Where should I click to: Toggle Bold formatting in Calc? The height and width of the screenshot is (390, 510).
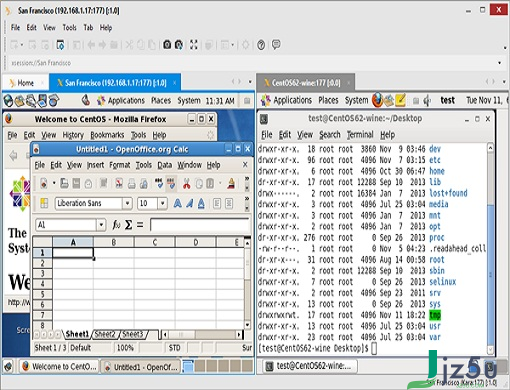[x=178, y=203]
